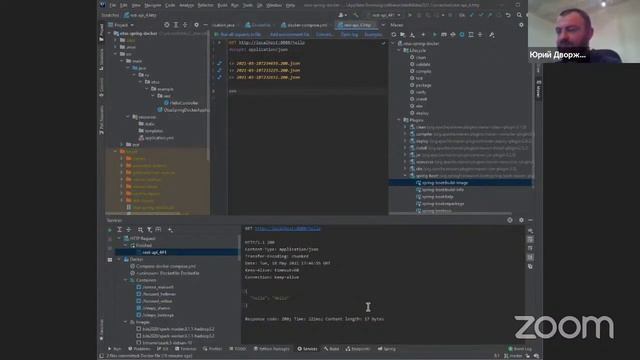Click Expand All icon in Project panel
The height and width of the screenshot is (360, 640).
176,25
